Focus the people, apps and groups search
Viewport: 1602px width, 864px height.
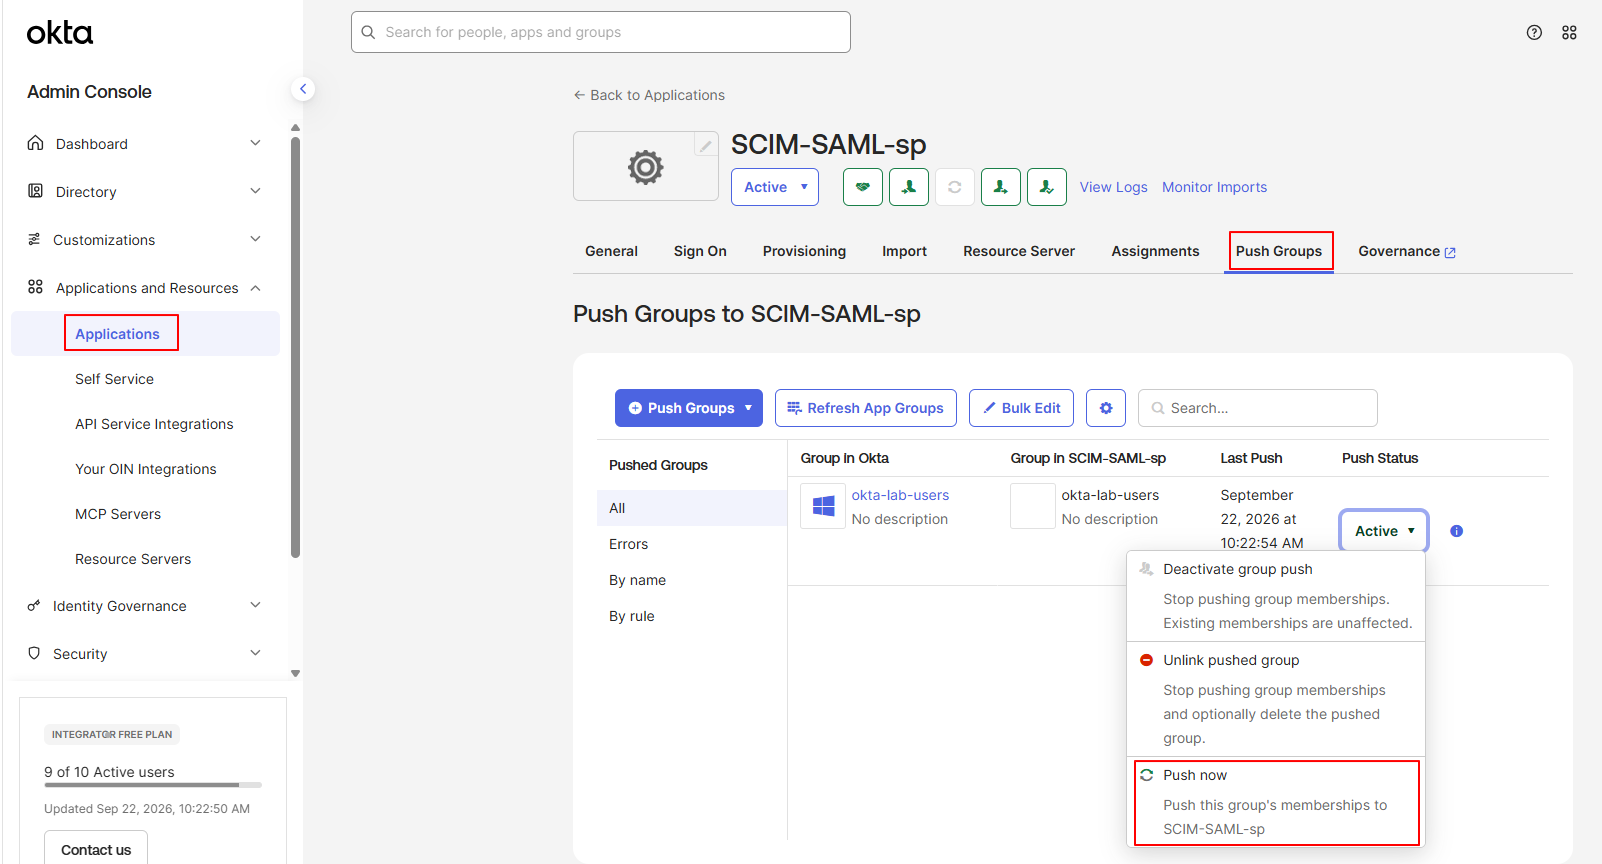click(x=601, y=32)
